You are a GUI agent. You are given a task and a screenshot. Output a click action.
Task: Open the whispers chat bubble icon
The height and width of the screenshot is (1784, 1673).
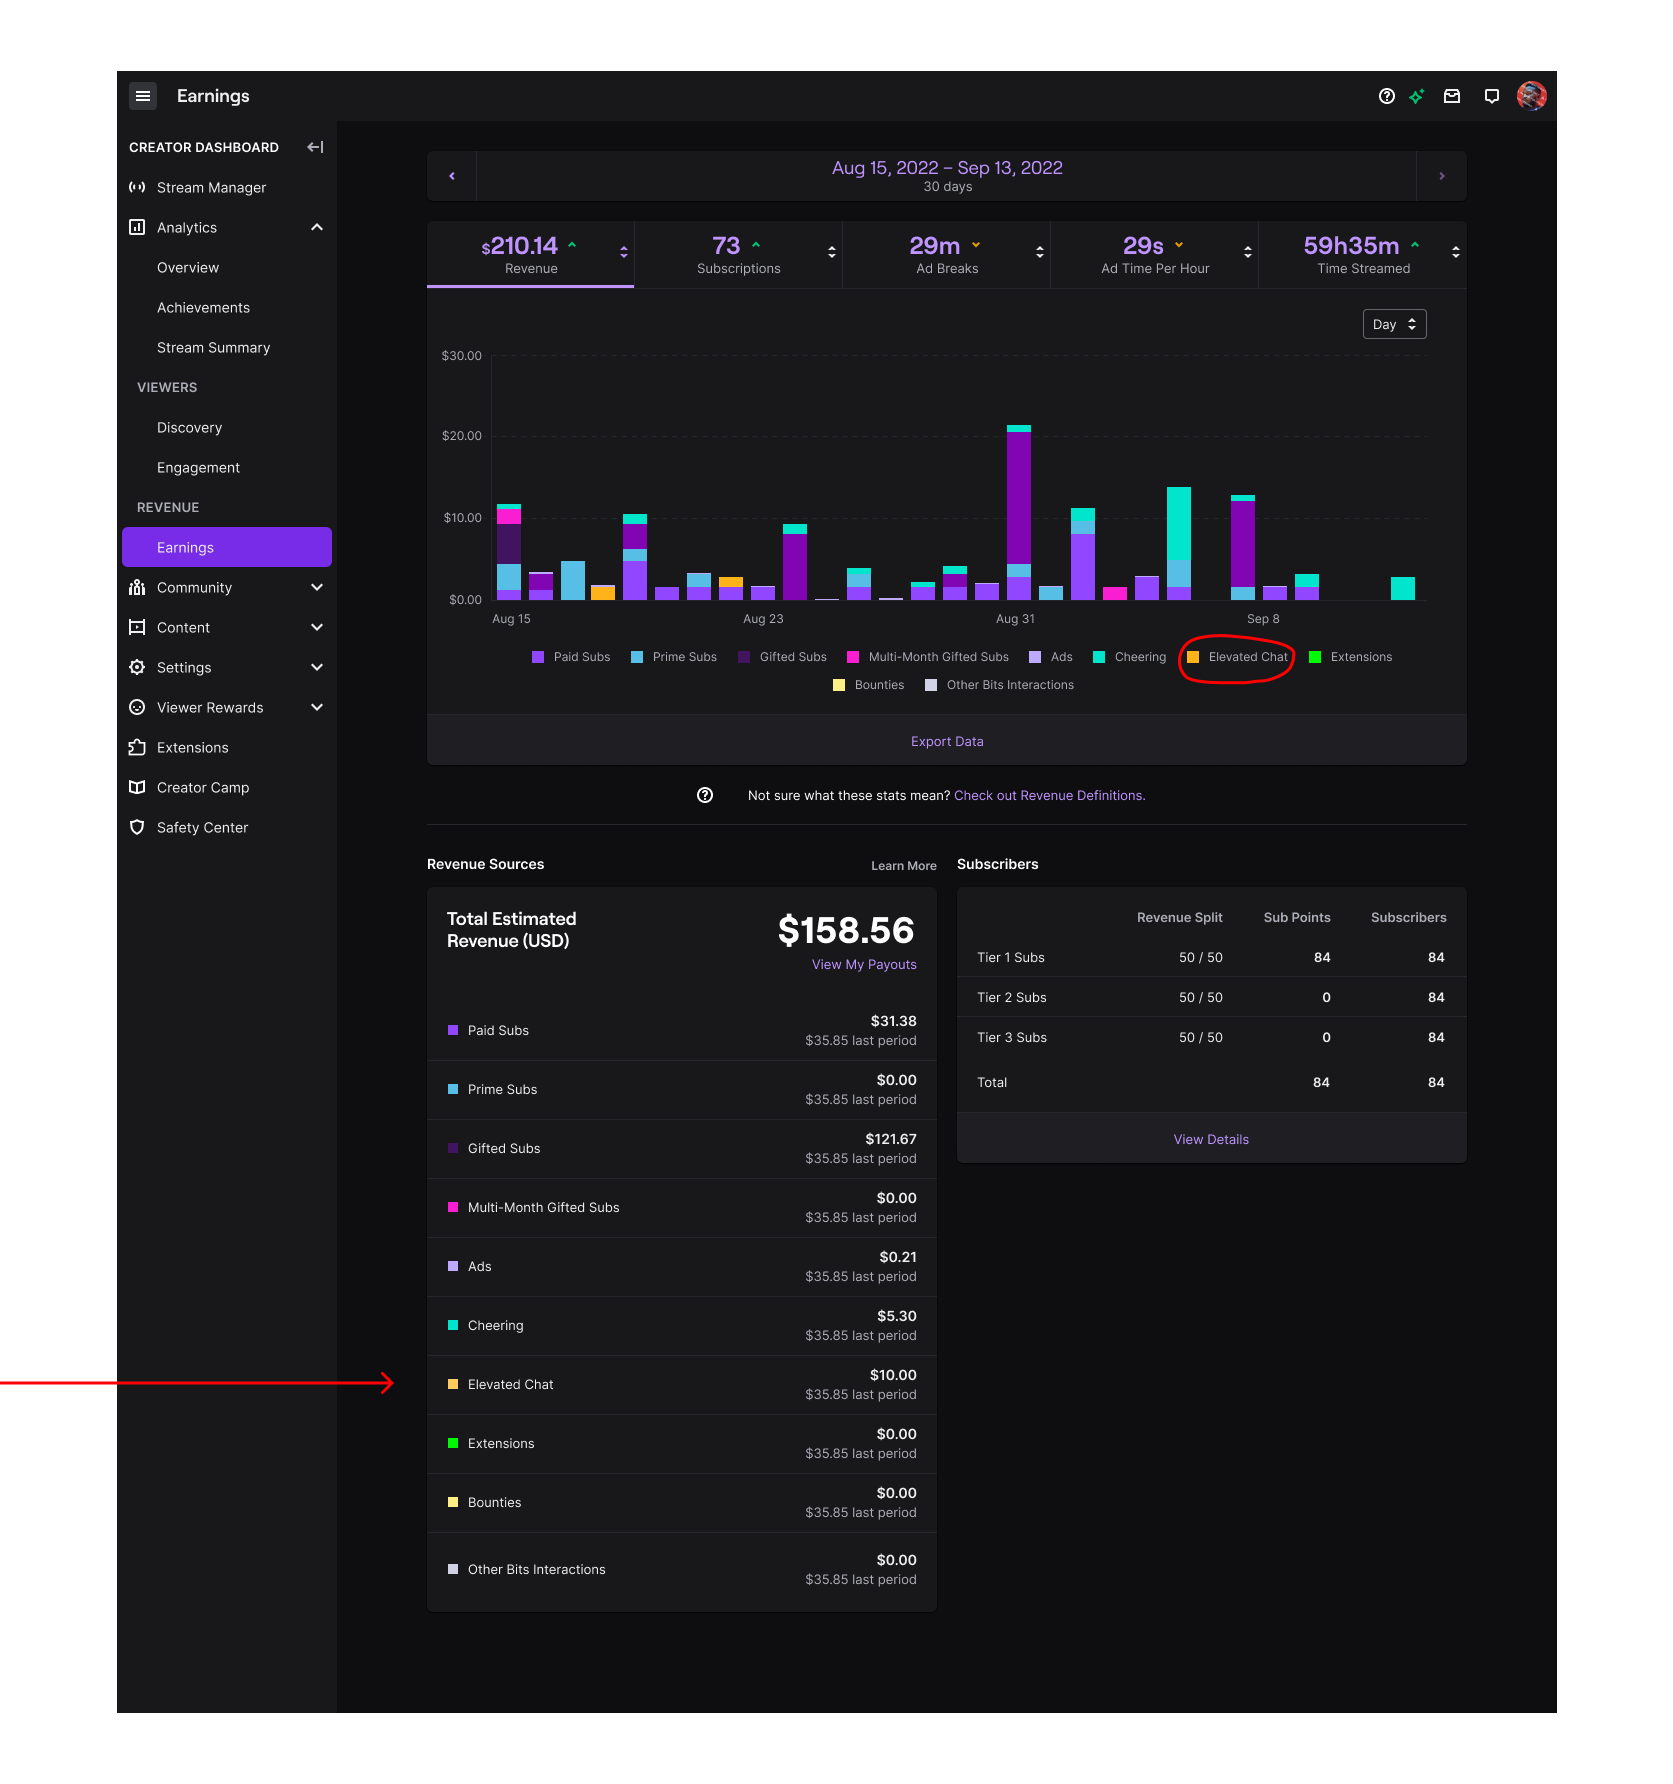point(1492,96)
